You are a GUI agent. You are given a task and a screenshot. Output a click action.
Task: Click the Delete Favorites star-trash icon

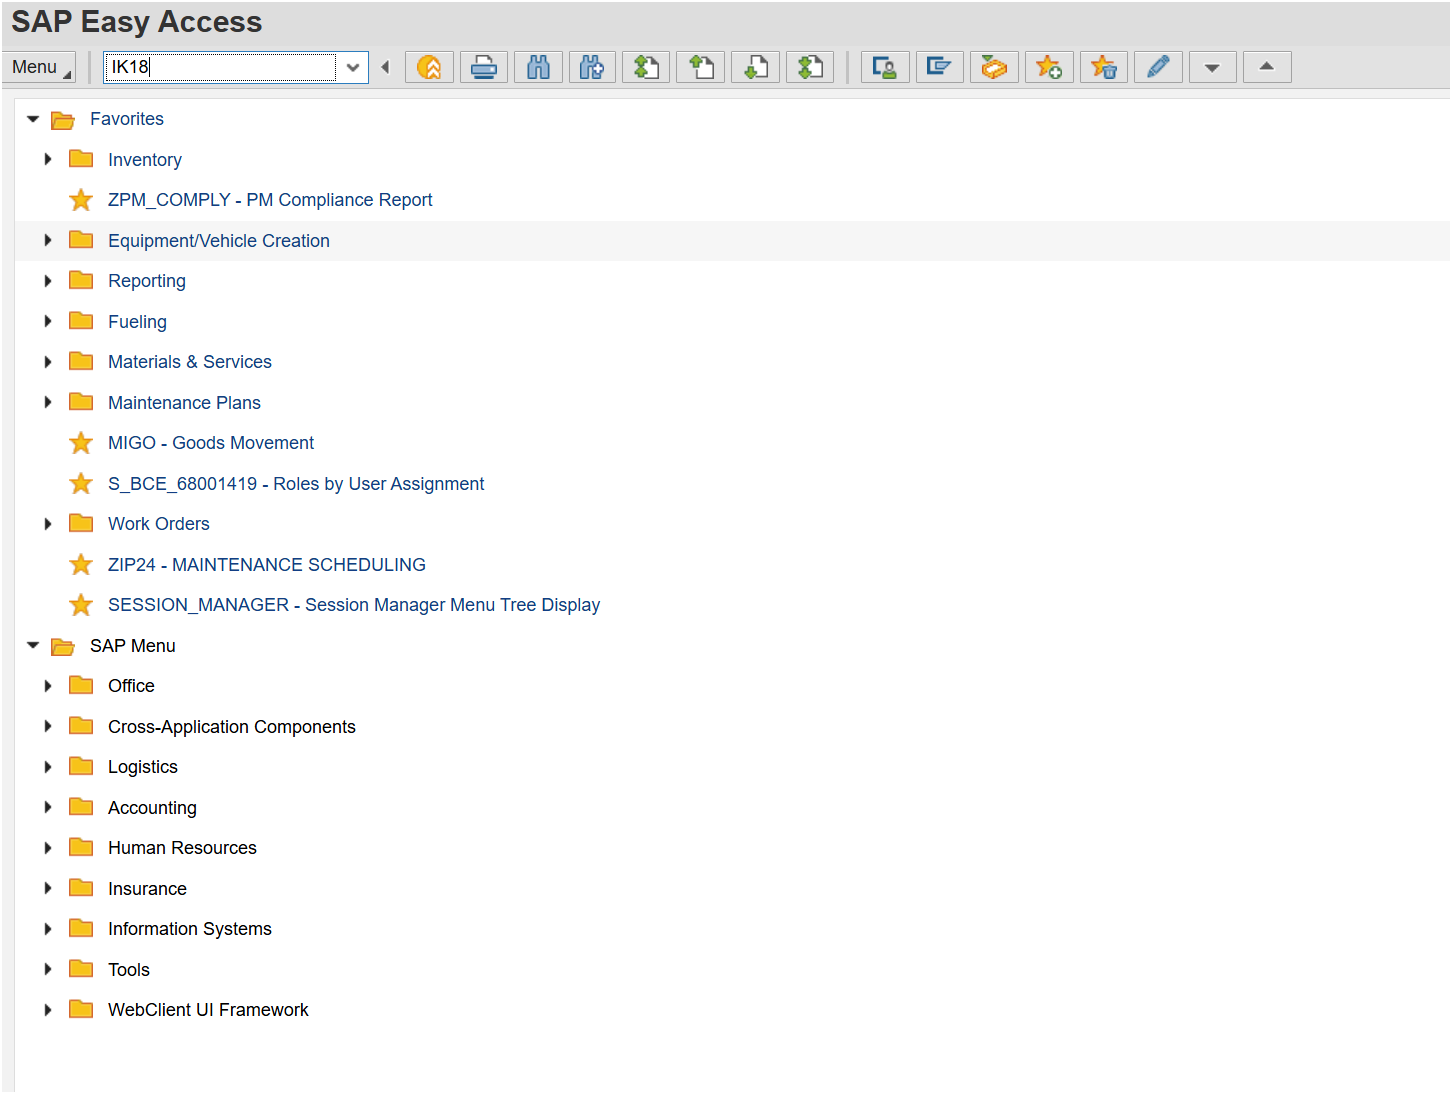click(x=1104, y=67)
